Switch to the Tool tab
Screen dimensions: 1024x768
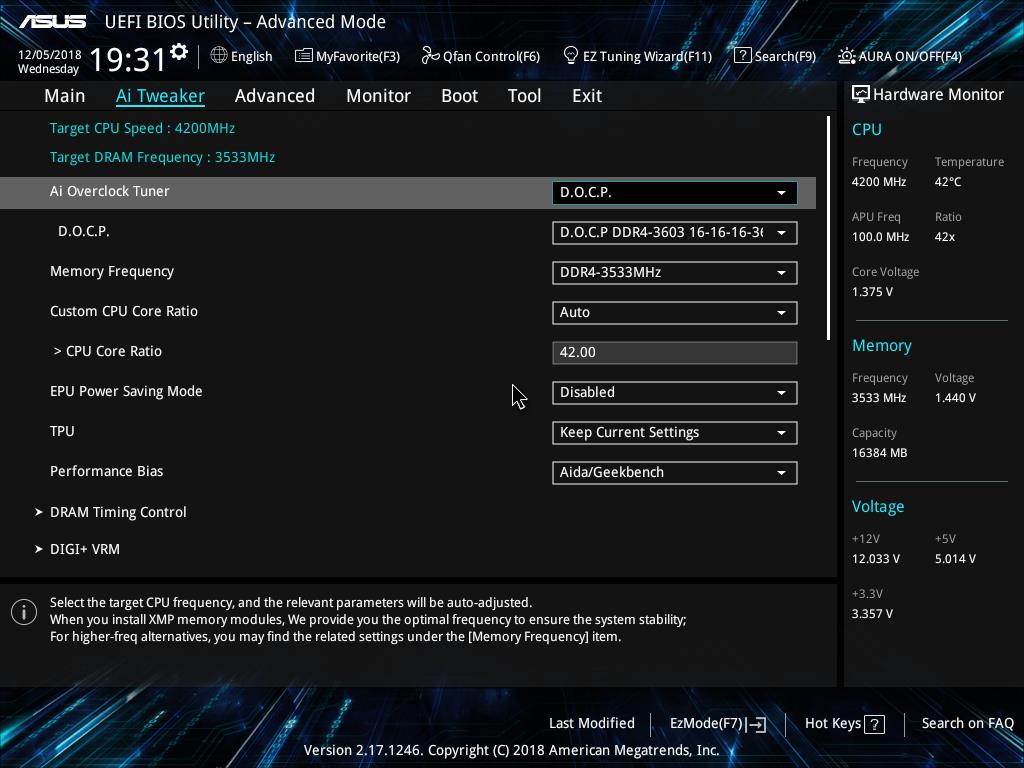click(x=524, y=96)
